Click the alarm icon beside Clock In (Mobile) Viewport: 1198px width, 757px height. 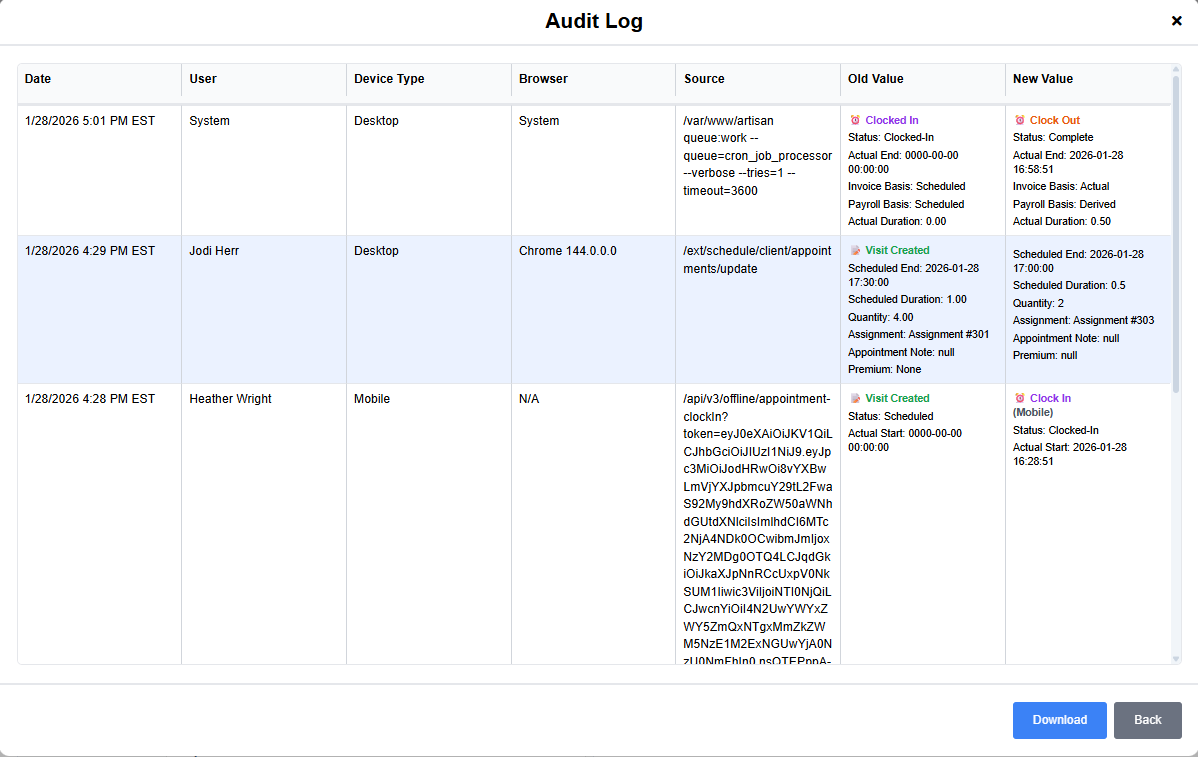point(1019,399)
